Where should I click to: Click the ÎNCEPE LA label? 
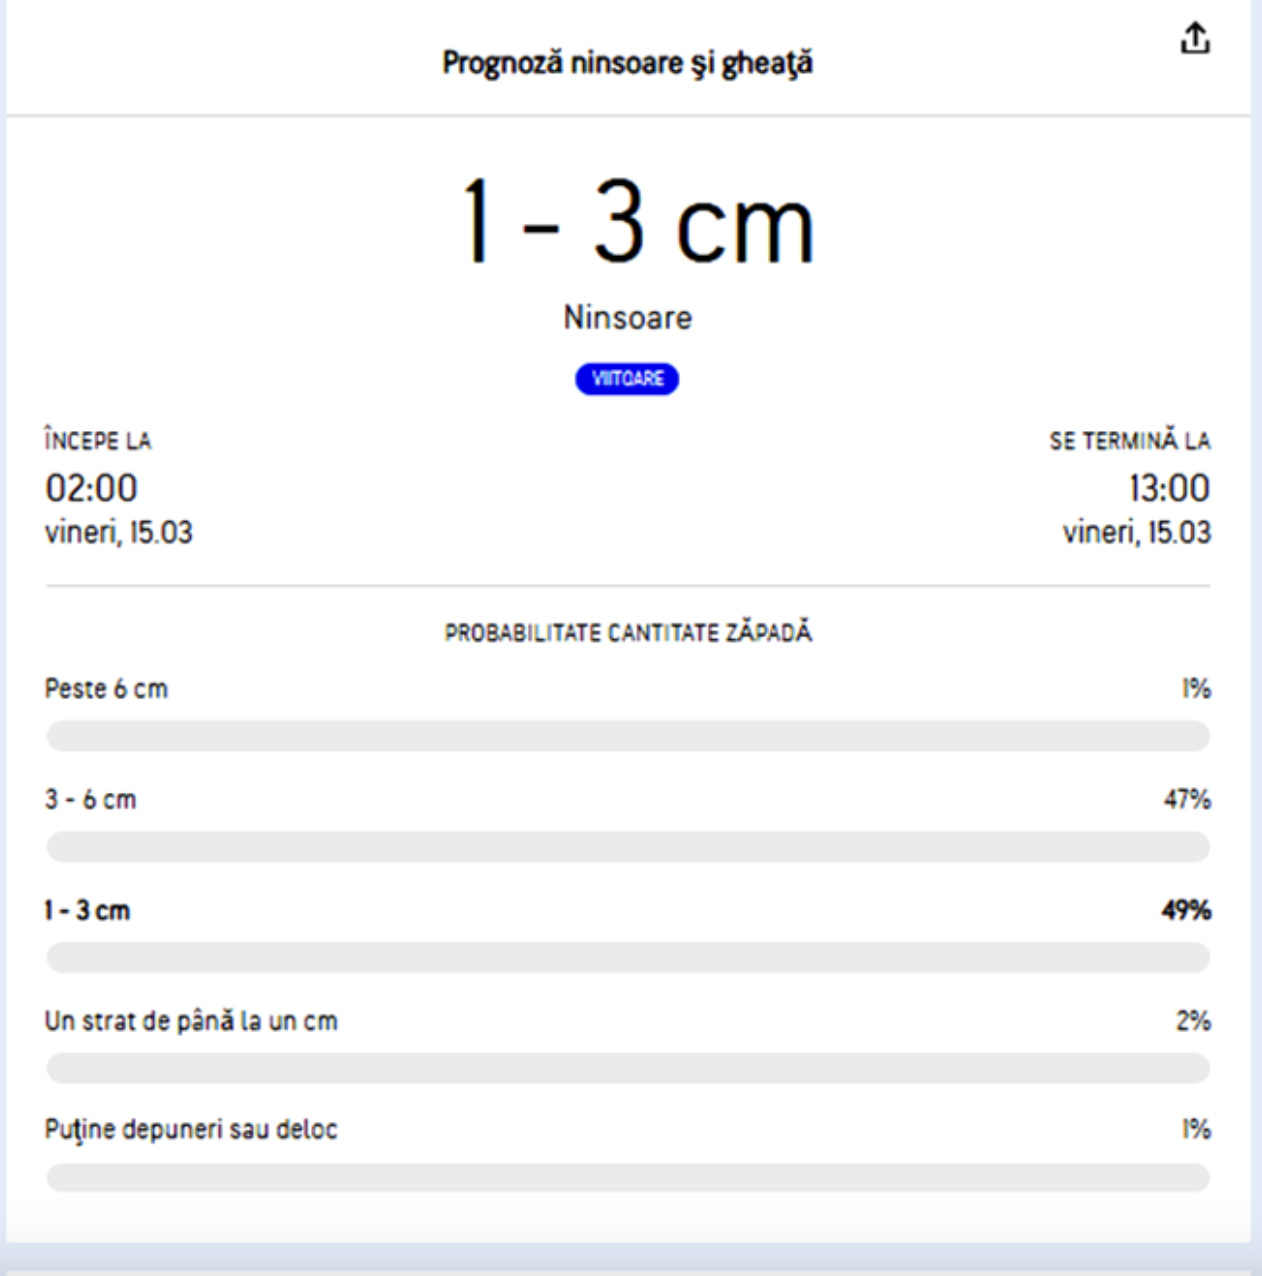pyautogui.click(x=98, y=441)
